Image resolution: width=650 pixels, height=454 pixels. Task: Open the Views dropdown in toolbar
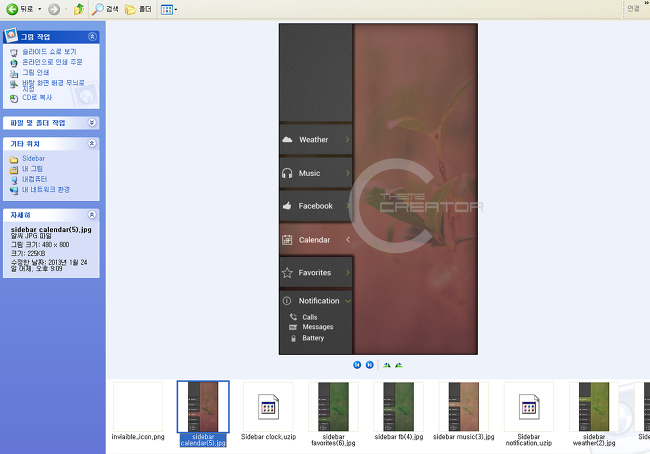(x=169, y=9)
